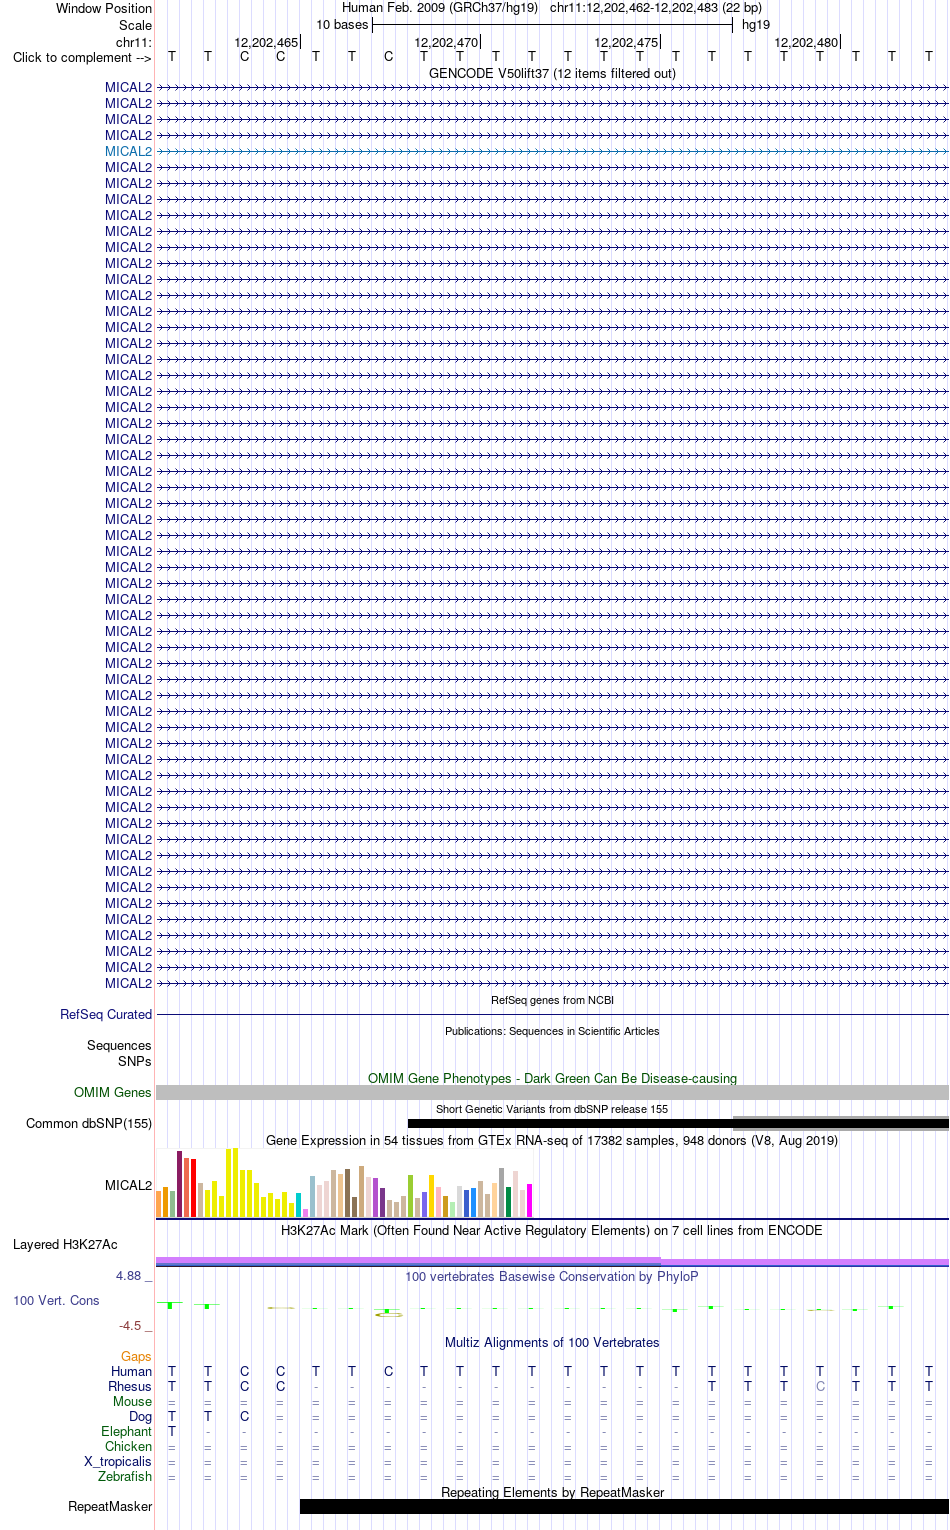The width and height of the screenshot is (950, 1530).
Task: Click the position header chr11:12,202,462-12,202,483 (22 bp)
Action: click(656, 8)
